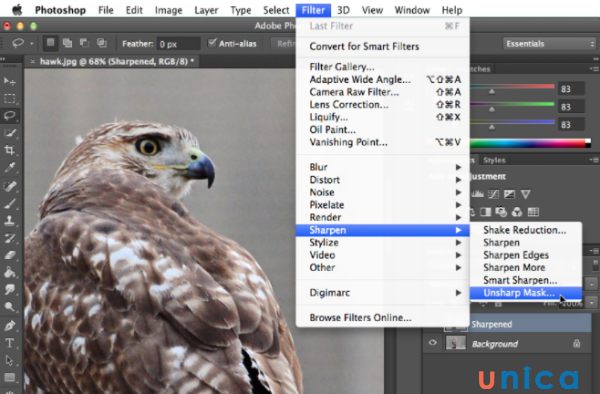Select the Move tool
The width and height of the screenshot is (600, 394).
pyautogui.click(x=10, y=81)
